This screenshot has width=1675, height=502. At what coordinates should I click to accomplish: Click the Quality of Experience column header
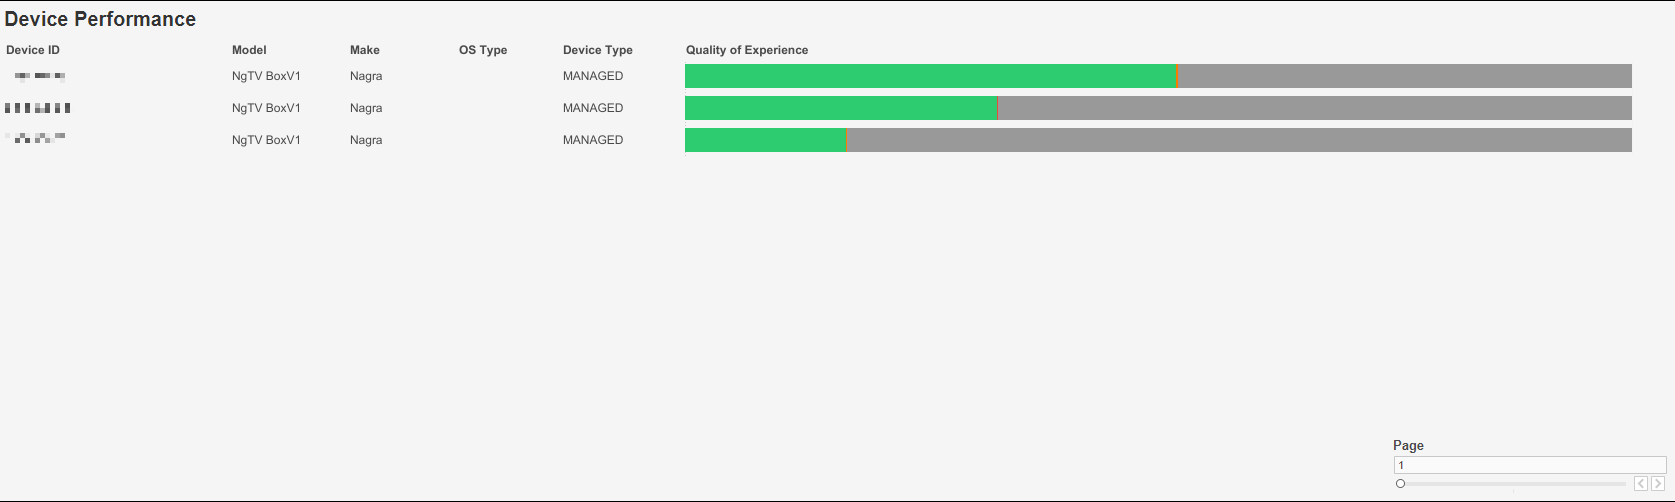point(747,50)
